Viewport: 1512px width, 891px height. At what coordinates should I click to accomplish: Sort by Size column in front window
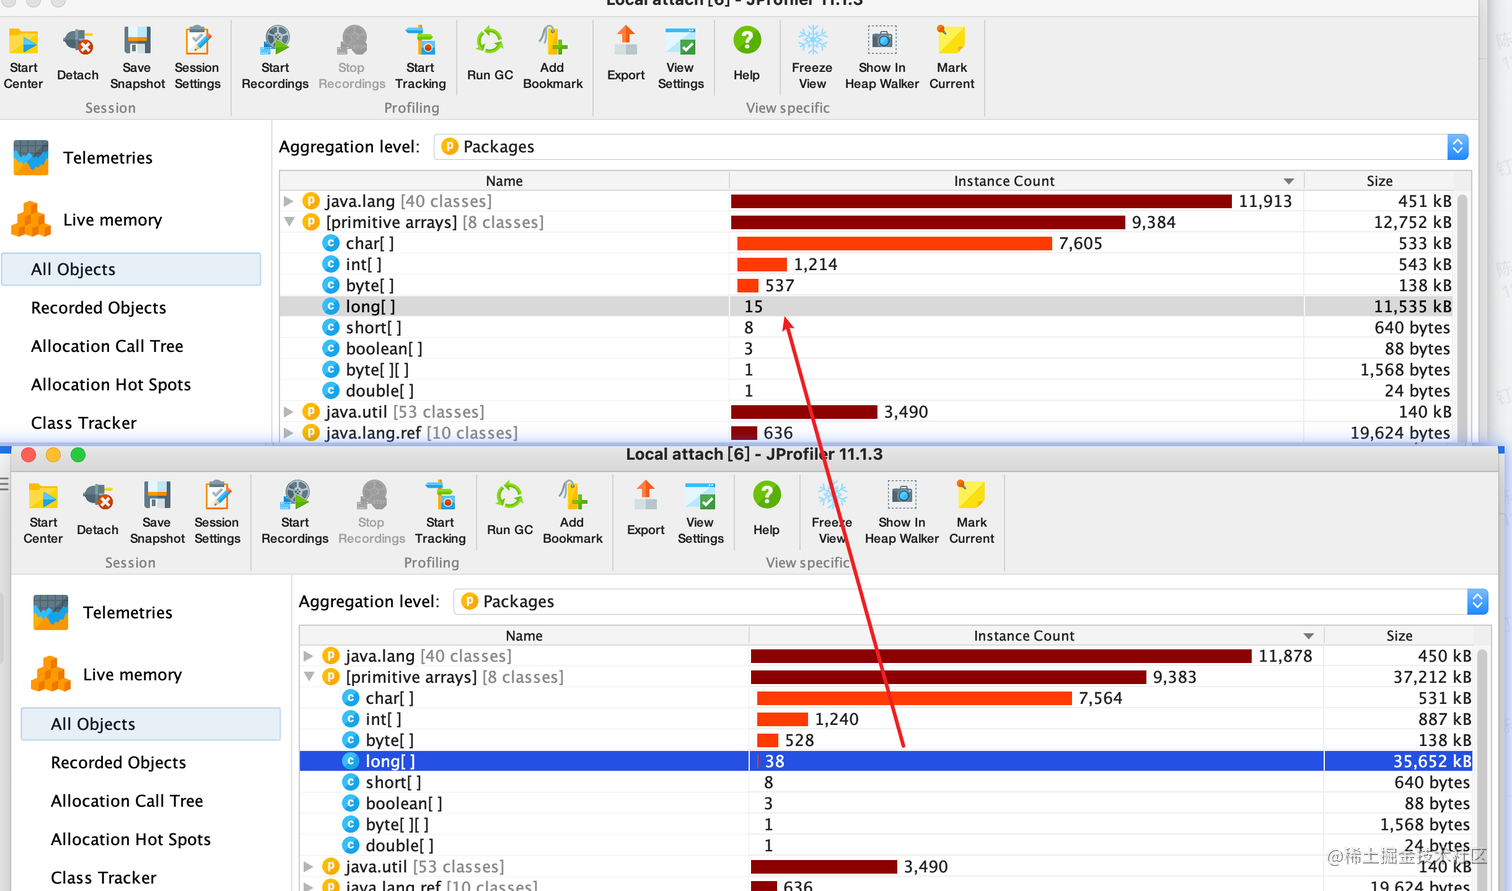point(1399,635)
